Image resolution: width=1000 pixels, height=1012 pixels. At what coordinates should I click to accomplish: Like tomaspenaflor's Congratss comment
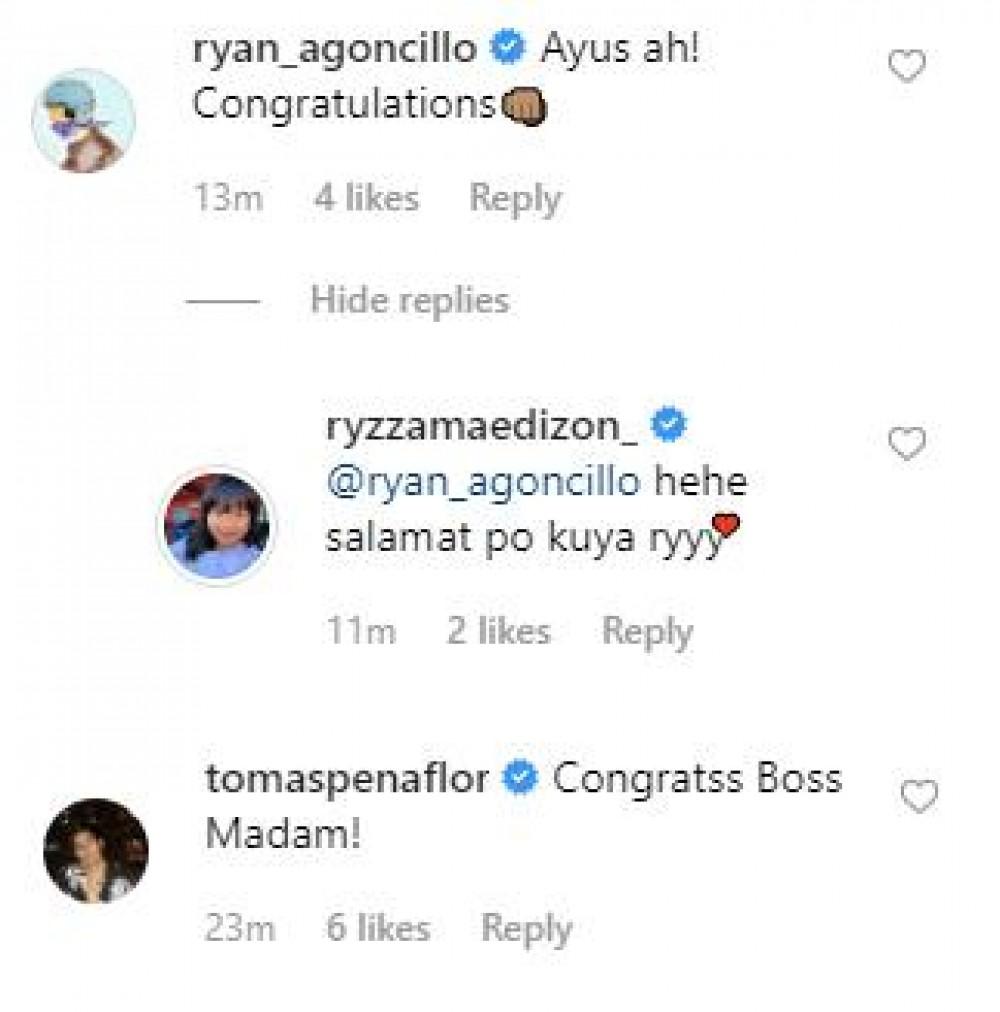point(919,797)
